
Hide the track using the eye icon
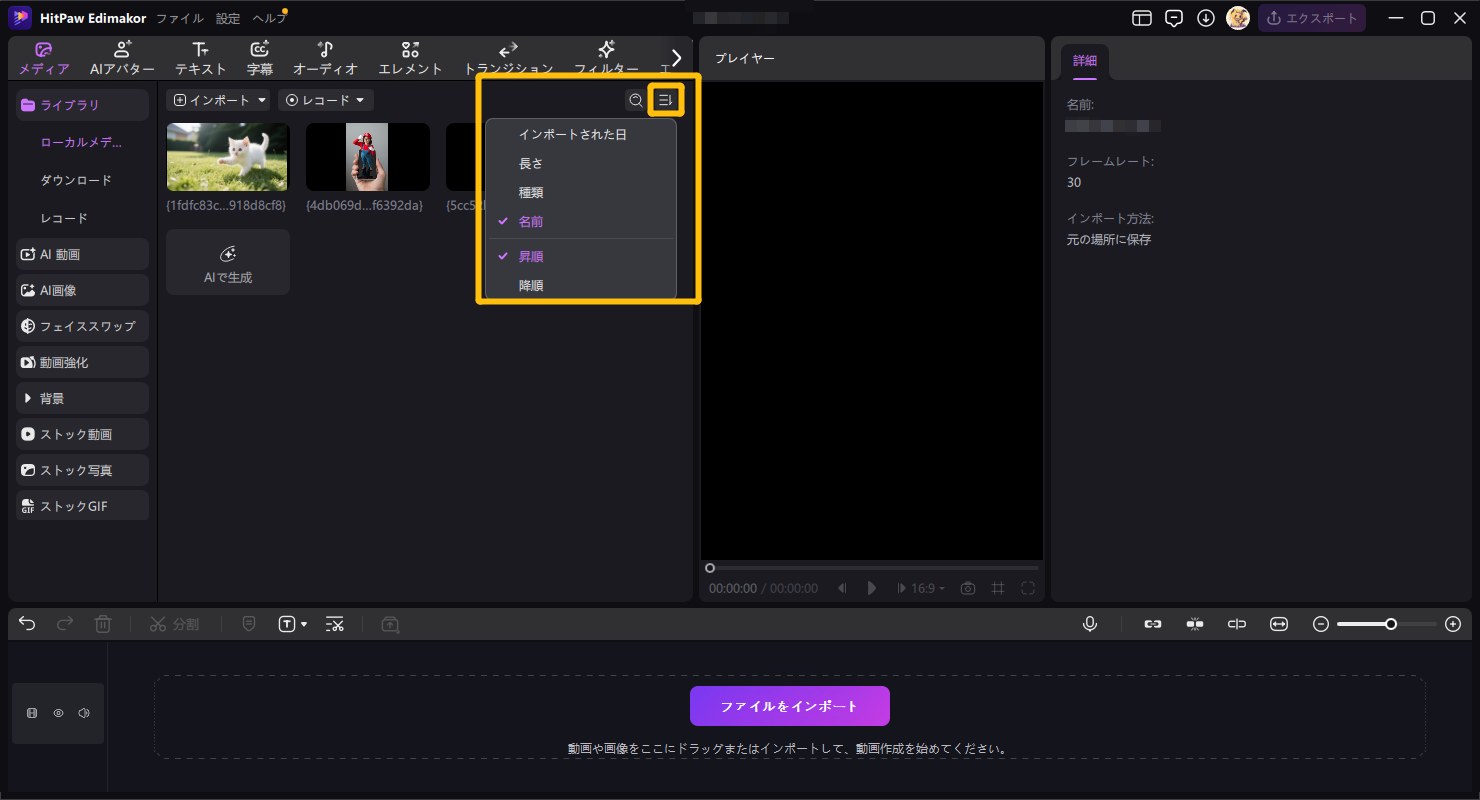coord(58,713)
